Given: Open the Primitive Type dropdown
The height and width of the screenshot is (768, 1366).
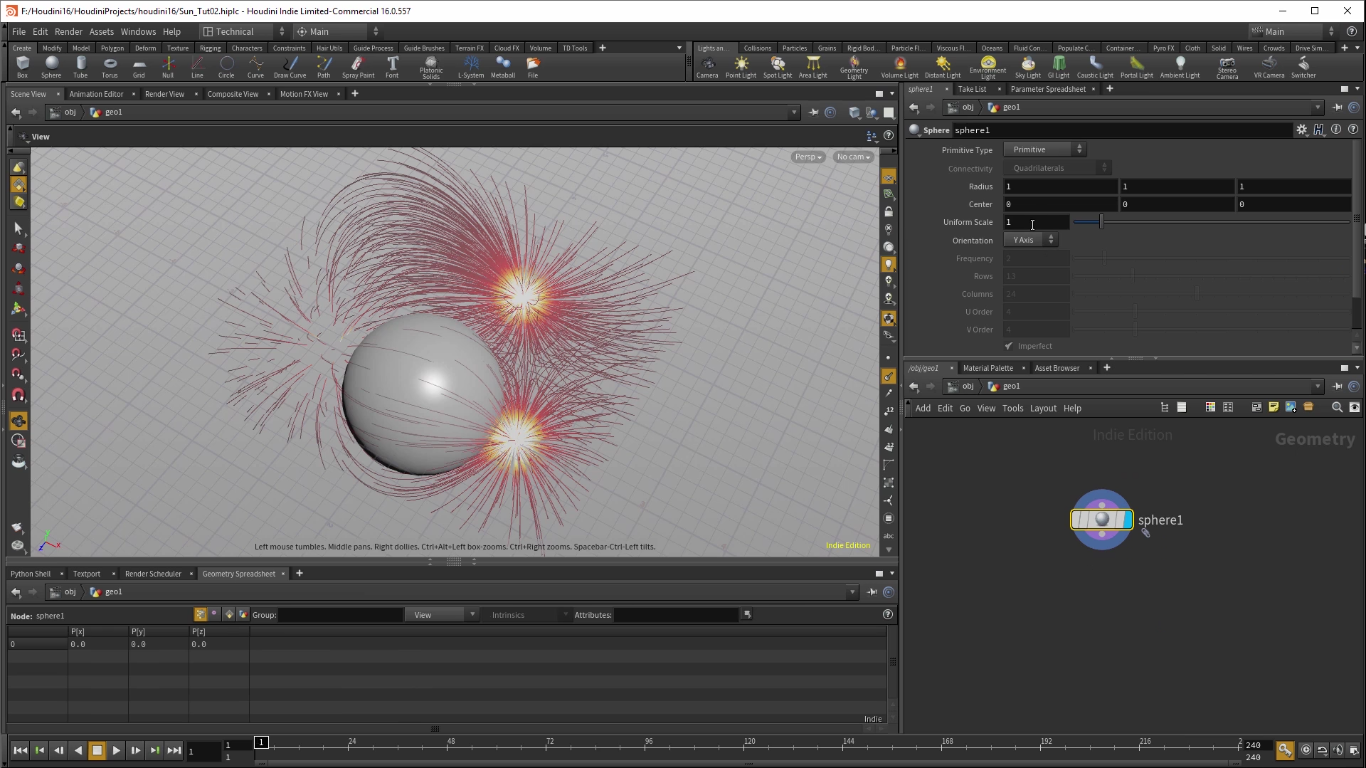Looking at the screenshot, I should click(x=1043, y=149).
